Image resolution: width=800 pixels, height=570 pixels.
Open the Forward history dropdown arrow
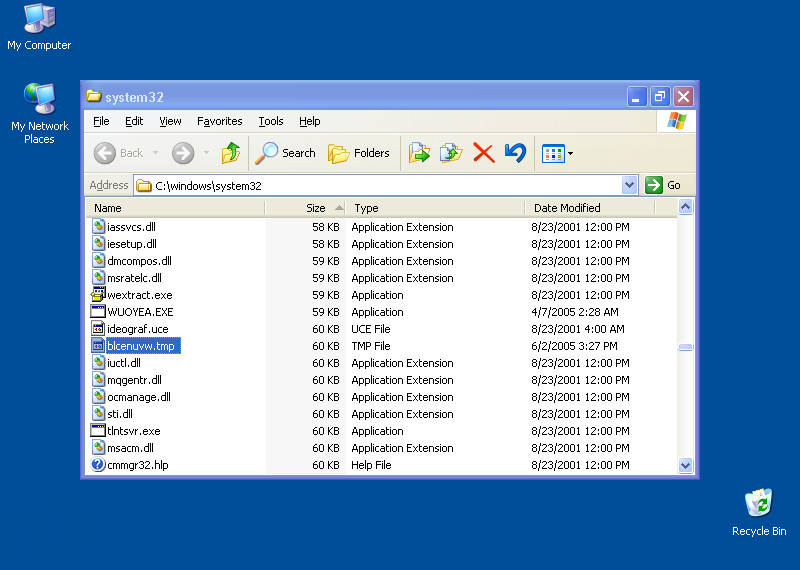coord(207,153)
